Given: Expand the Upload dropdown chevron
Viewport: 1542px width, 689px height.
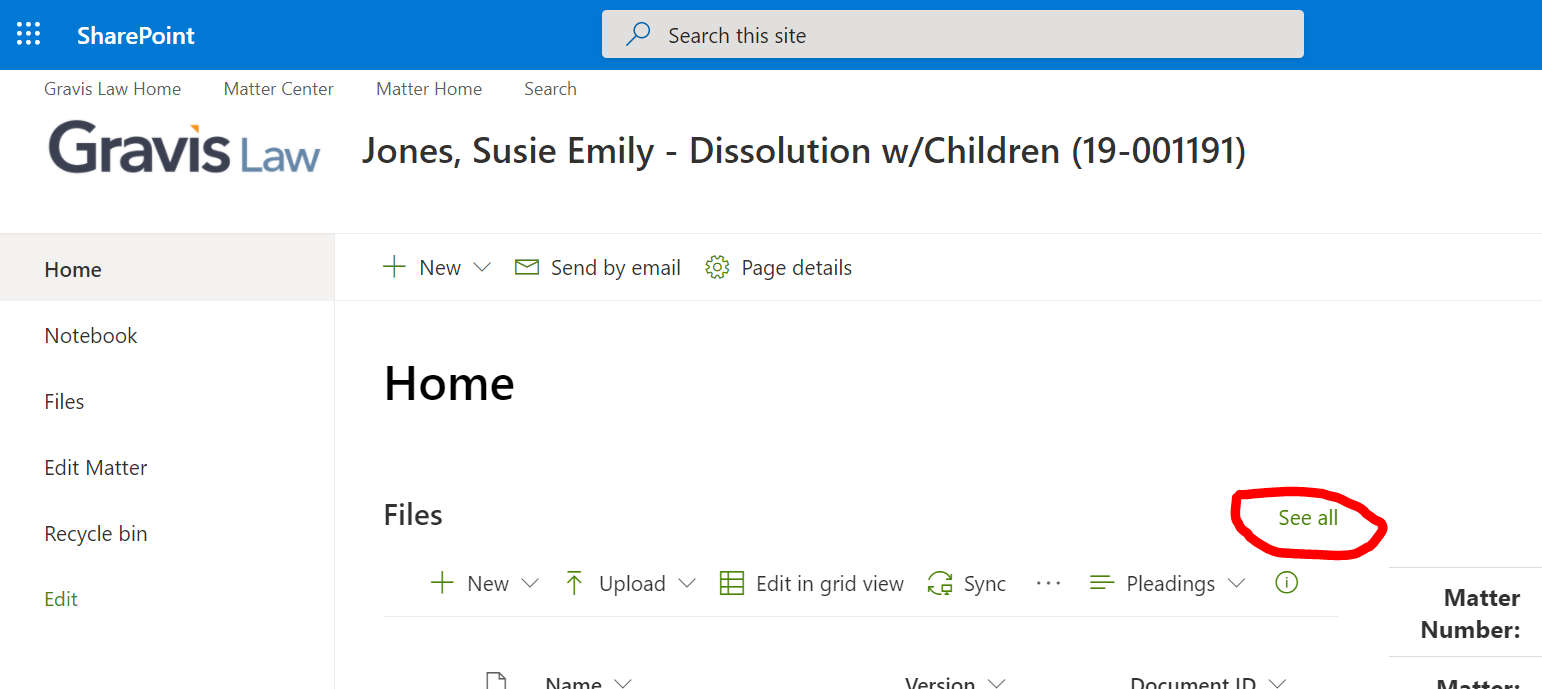Looking at the screenshot, I should click(x=687, y=583).
